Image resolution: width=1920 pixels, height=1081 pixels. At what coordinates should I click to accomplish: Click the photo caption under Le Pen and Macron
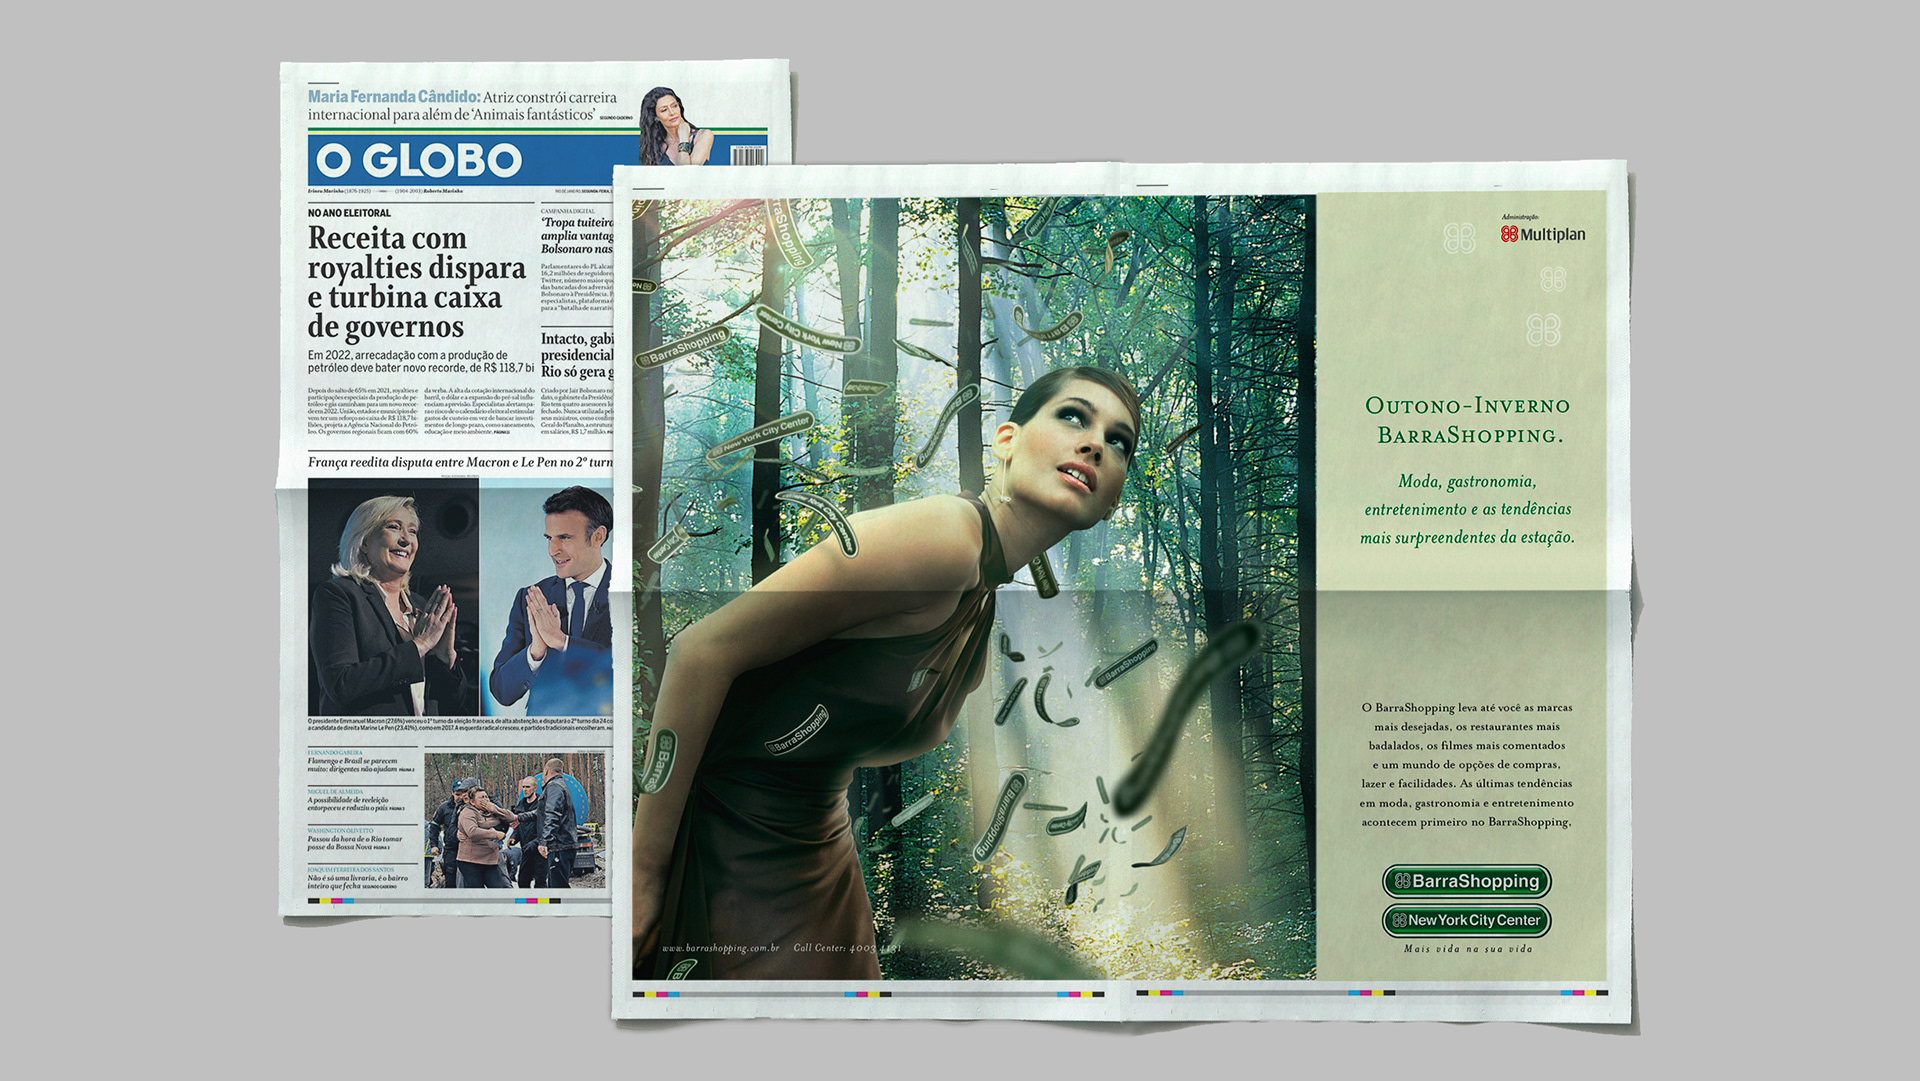tap(460, 724)
